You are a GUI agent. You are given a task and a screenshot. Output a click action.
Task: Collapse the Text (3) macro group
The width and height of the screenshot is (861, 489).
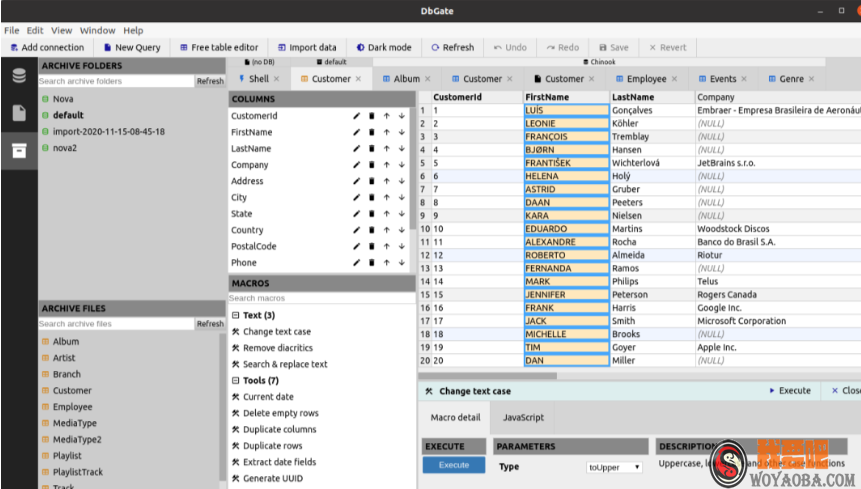[235, 315]
